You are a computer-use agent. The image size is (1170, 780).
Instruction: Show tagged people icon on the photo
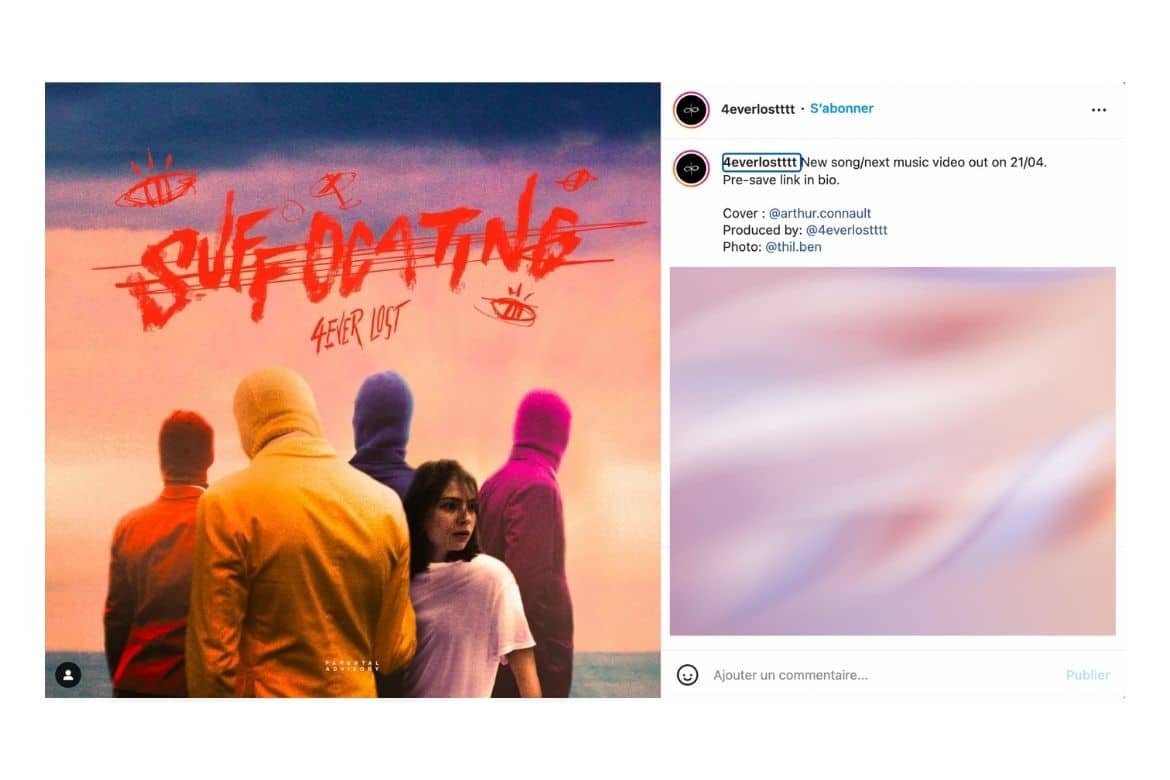click(68, 675)
